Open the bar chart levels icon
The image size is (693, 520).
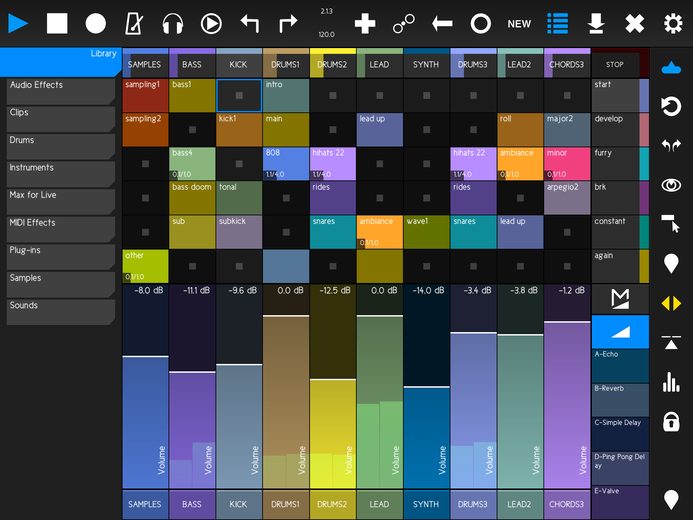(671, 382)
